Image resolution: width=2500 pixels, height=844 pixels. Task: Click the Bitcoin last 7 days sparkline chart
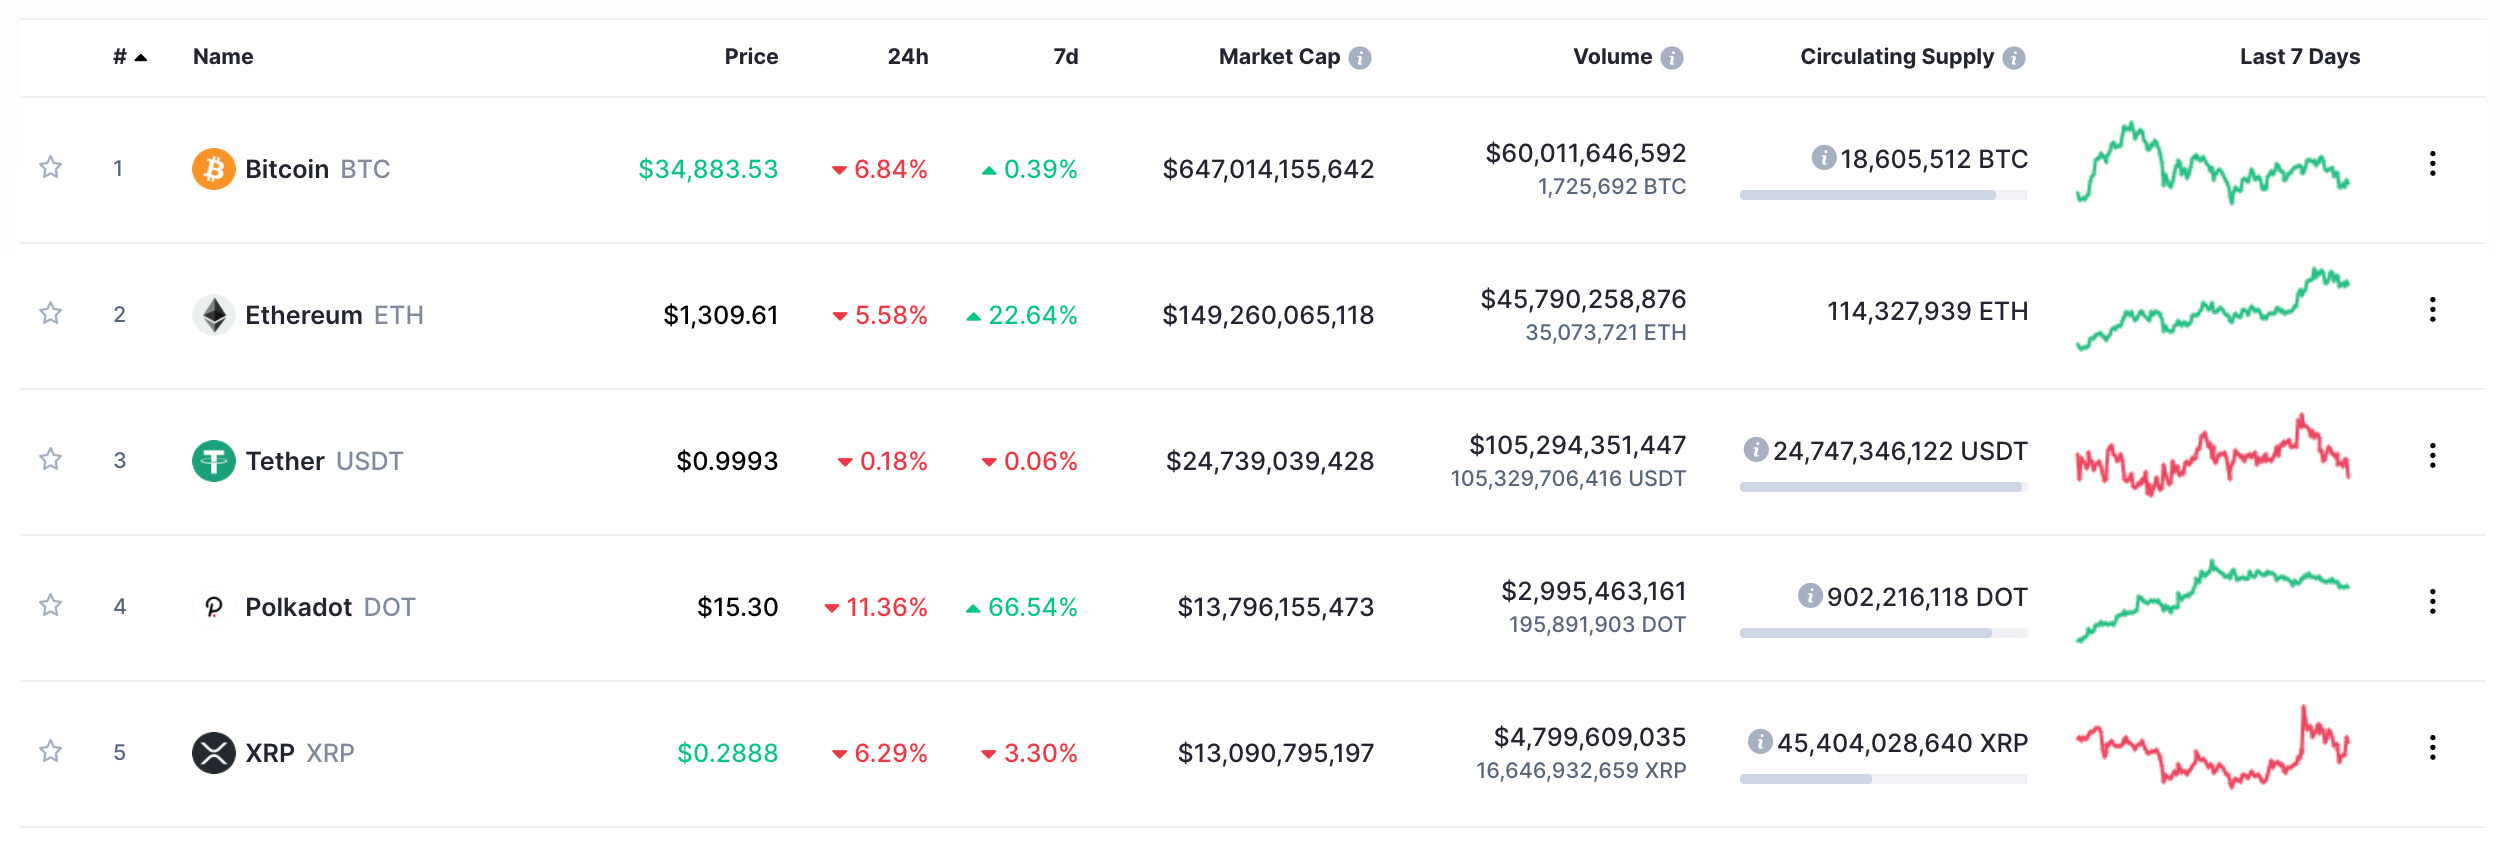tap(2212, 164)
